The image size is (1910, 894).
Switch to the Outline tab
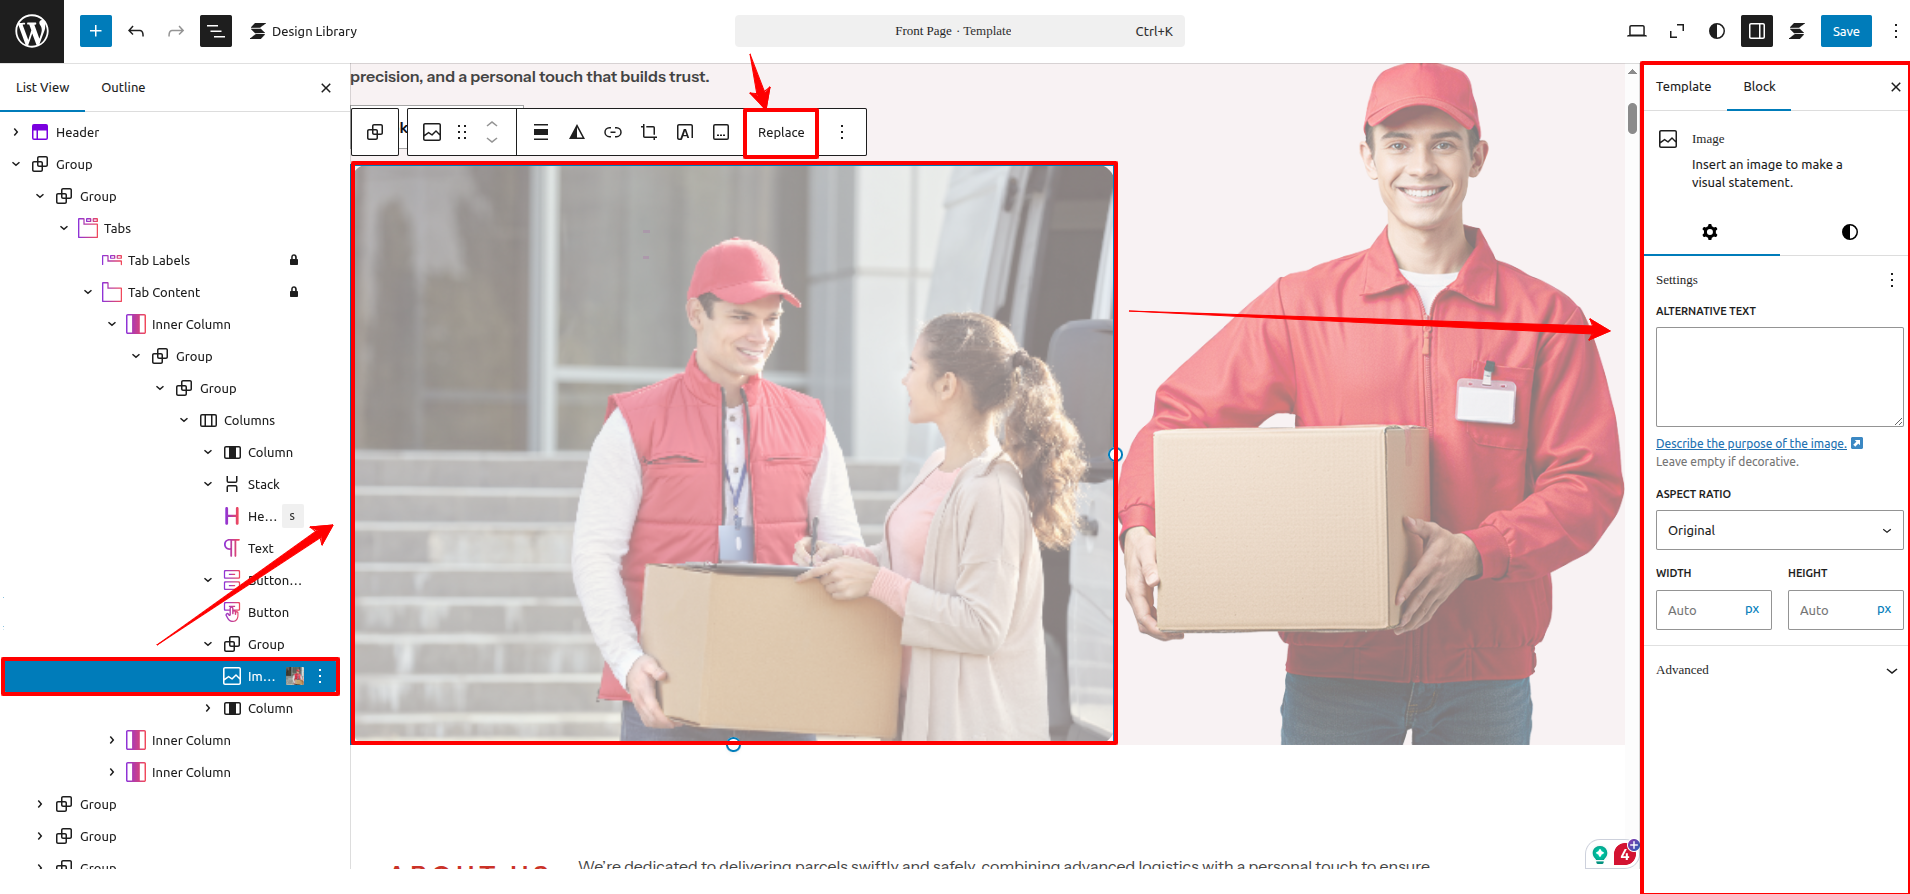(123, 87)
